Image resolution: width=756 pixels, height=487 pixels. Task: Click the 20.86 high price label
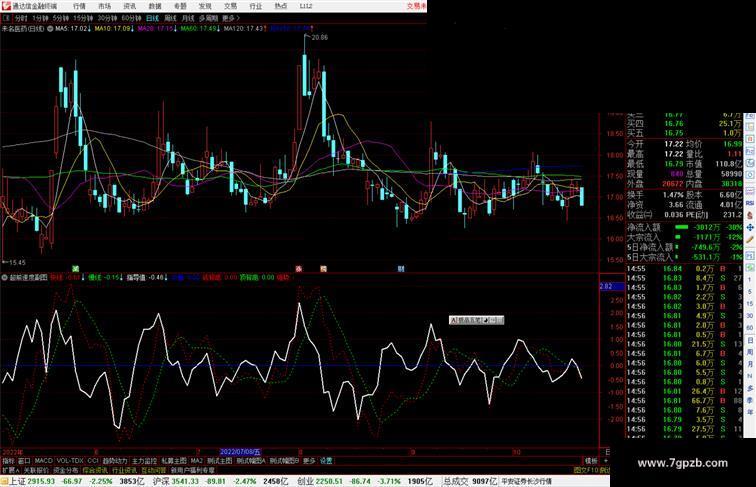point(320,37)
